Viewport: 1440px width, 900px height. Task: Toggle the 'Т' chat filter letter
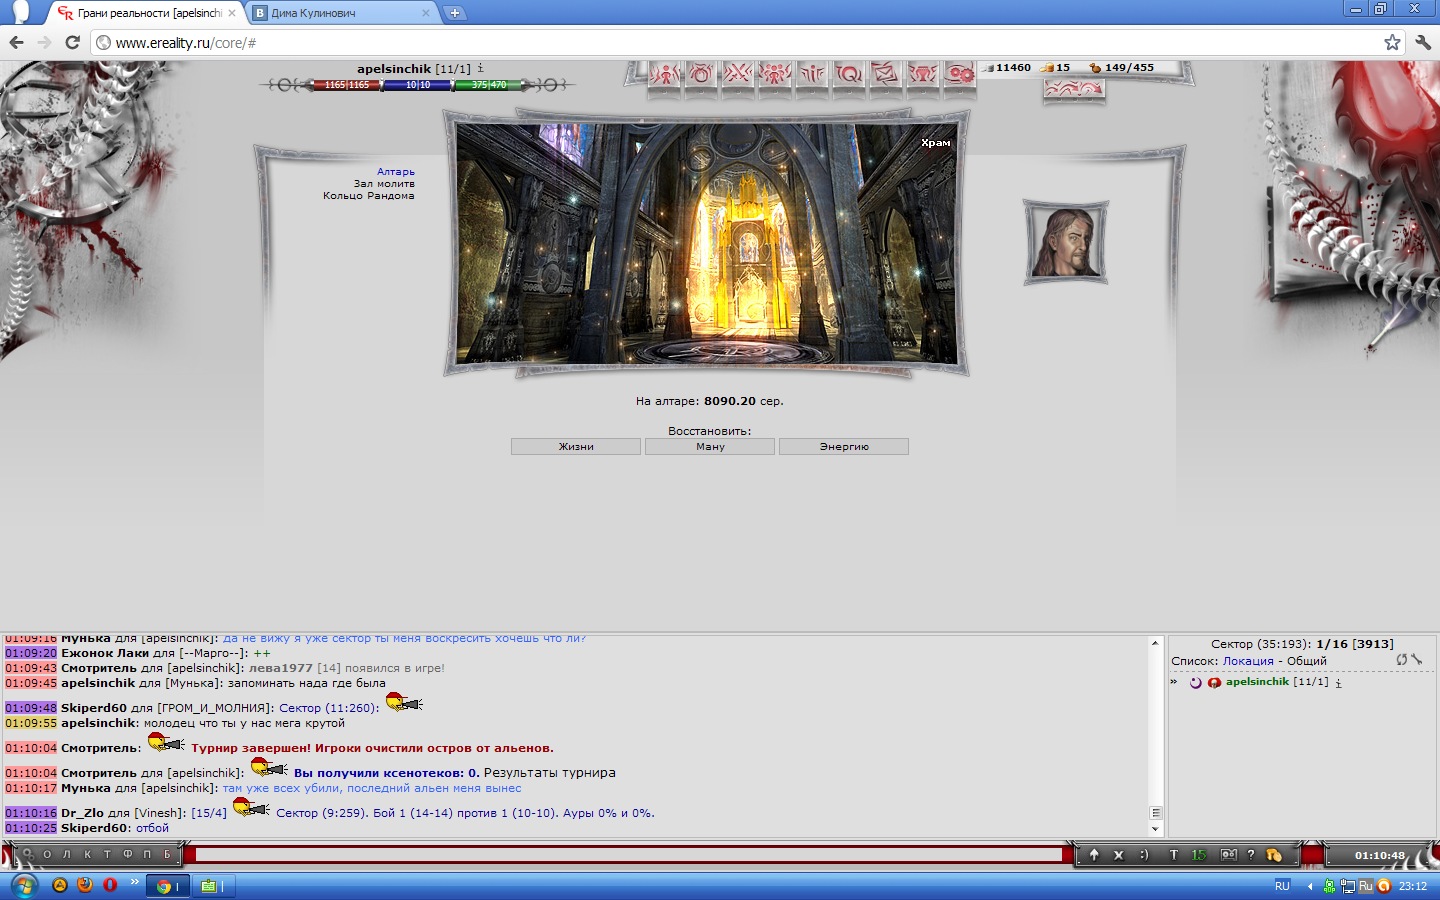(107, 855)
